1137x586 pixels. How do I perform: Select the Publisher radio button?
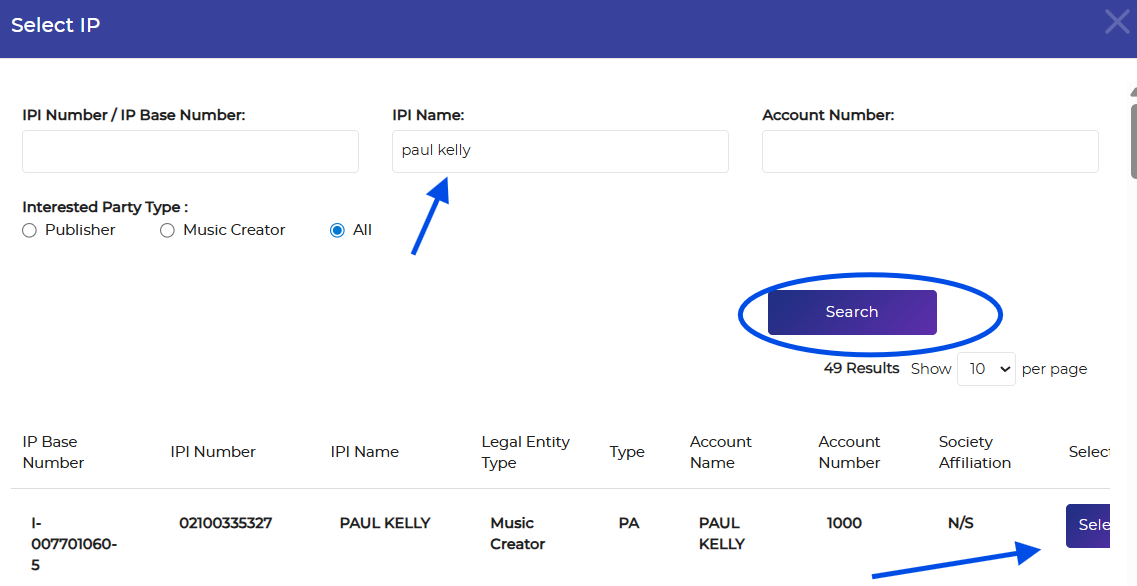click(30, 230)
